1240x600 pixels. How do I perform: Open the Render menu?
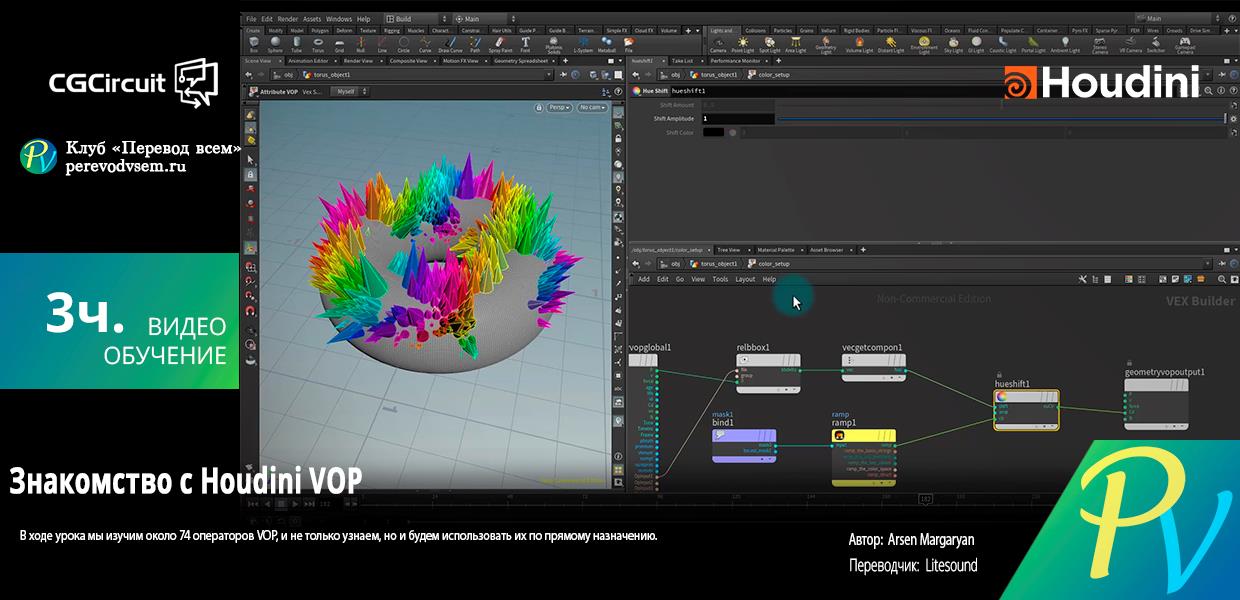click(x=287, y=19)
